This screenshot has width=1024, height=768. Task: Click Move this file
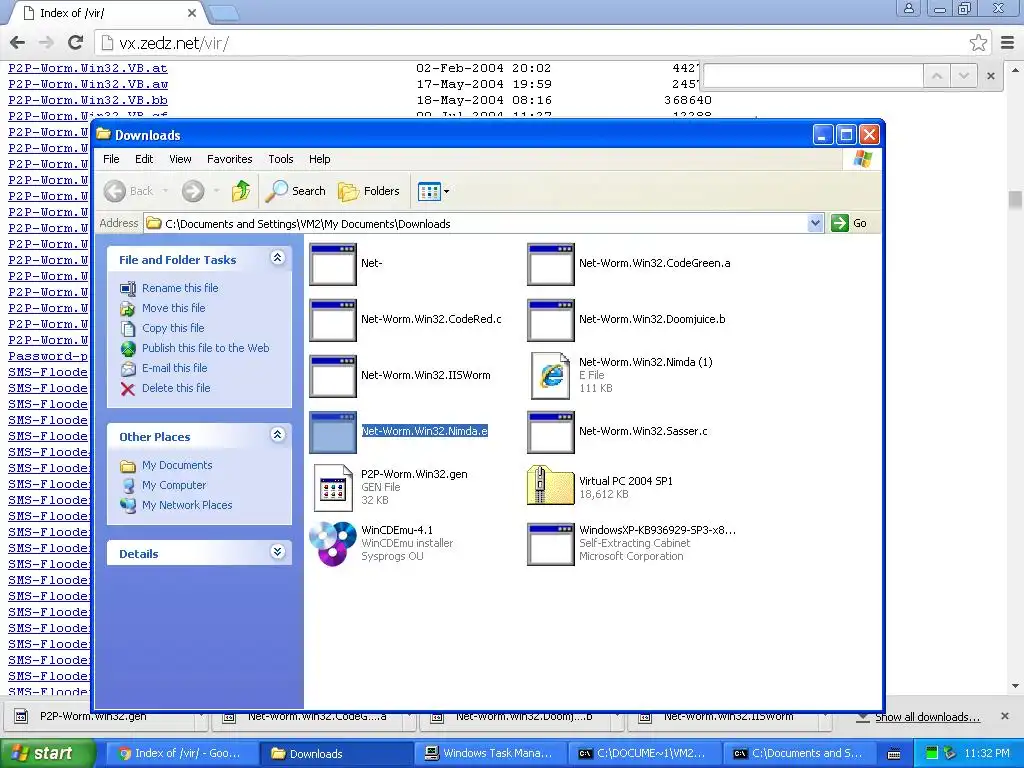[173, 308]
